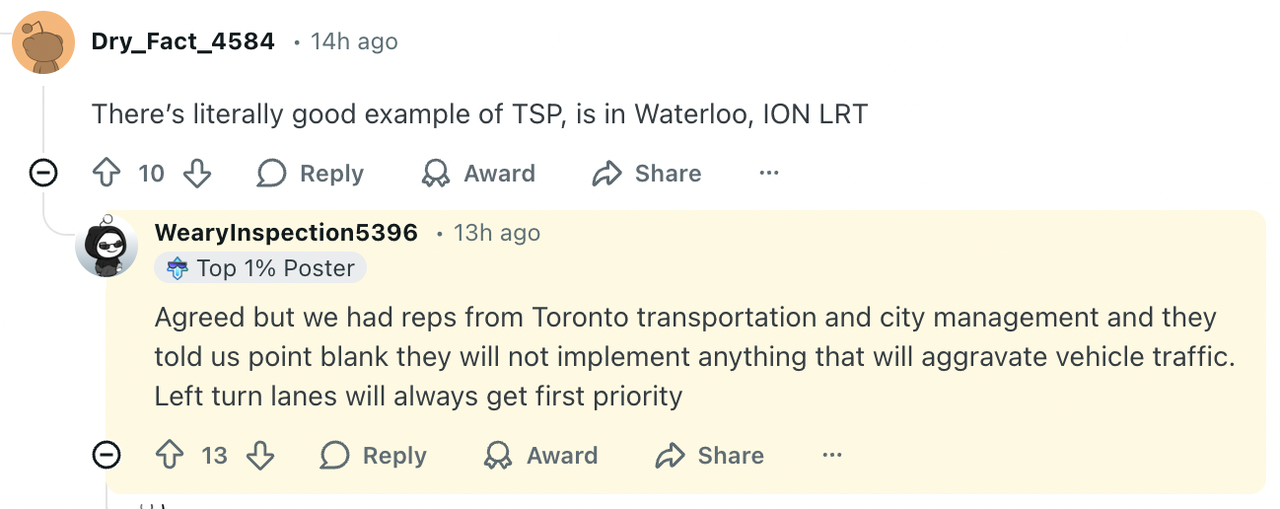Click the 13h ago timestamp
This screenshot has height=509, width=1280.
(496, 233)
